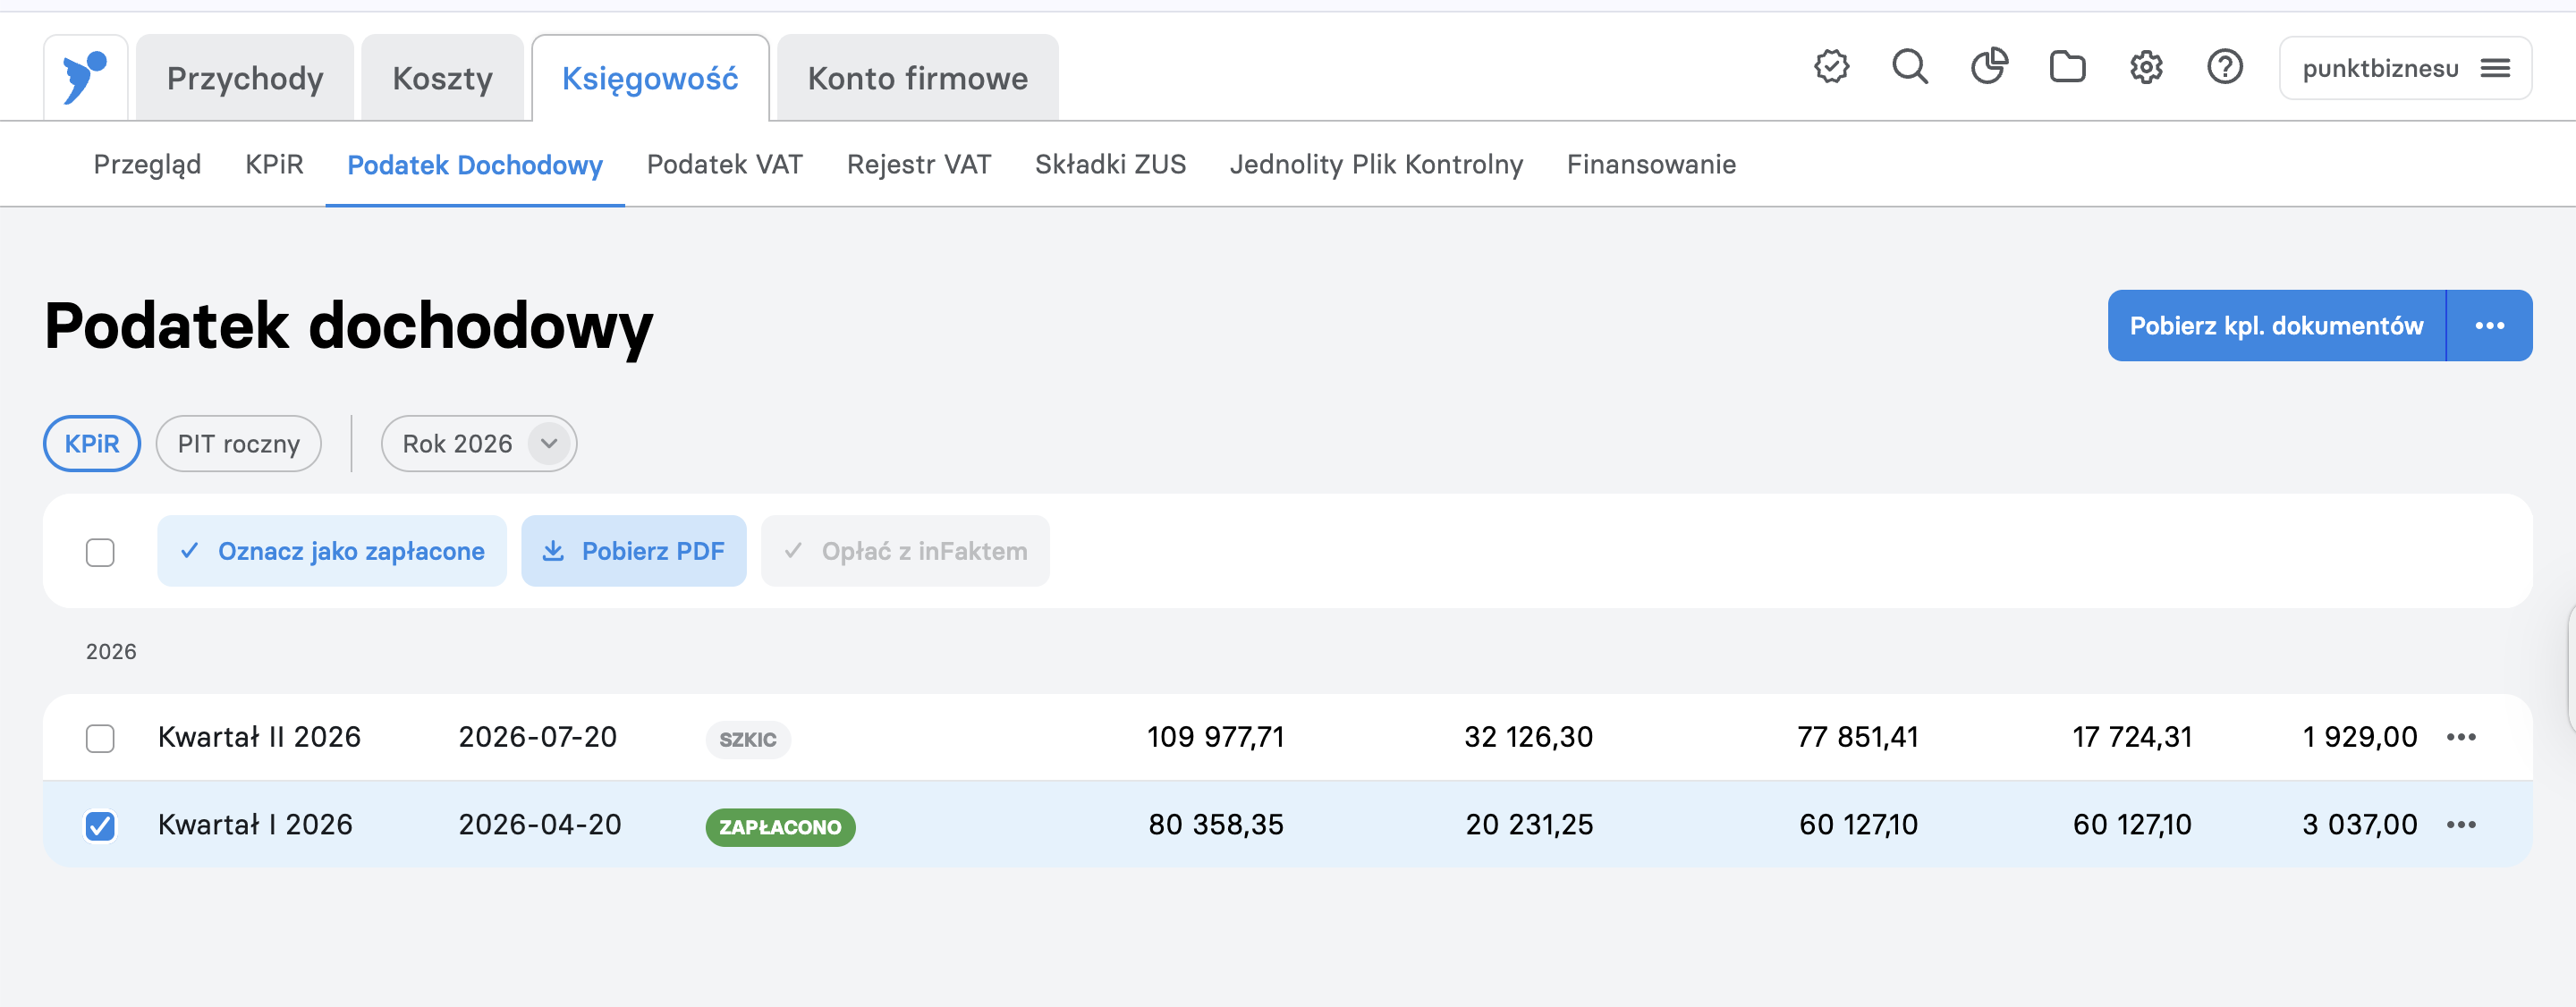2576x1007 pixels.
Task: Open settings via the gear icon
Action: pyautogui.click(x=2146, y=67)
